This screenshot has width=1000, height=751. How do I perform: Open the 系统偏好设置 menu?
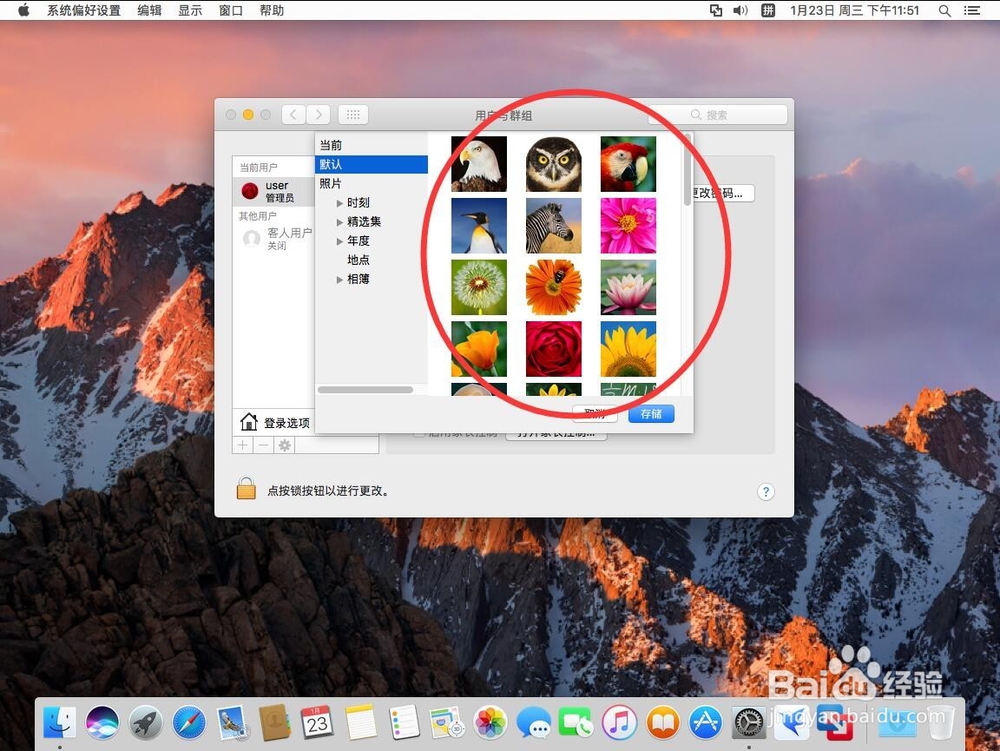pyautogui.click(x=84, y=10)
